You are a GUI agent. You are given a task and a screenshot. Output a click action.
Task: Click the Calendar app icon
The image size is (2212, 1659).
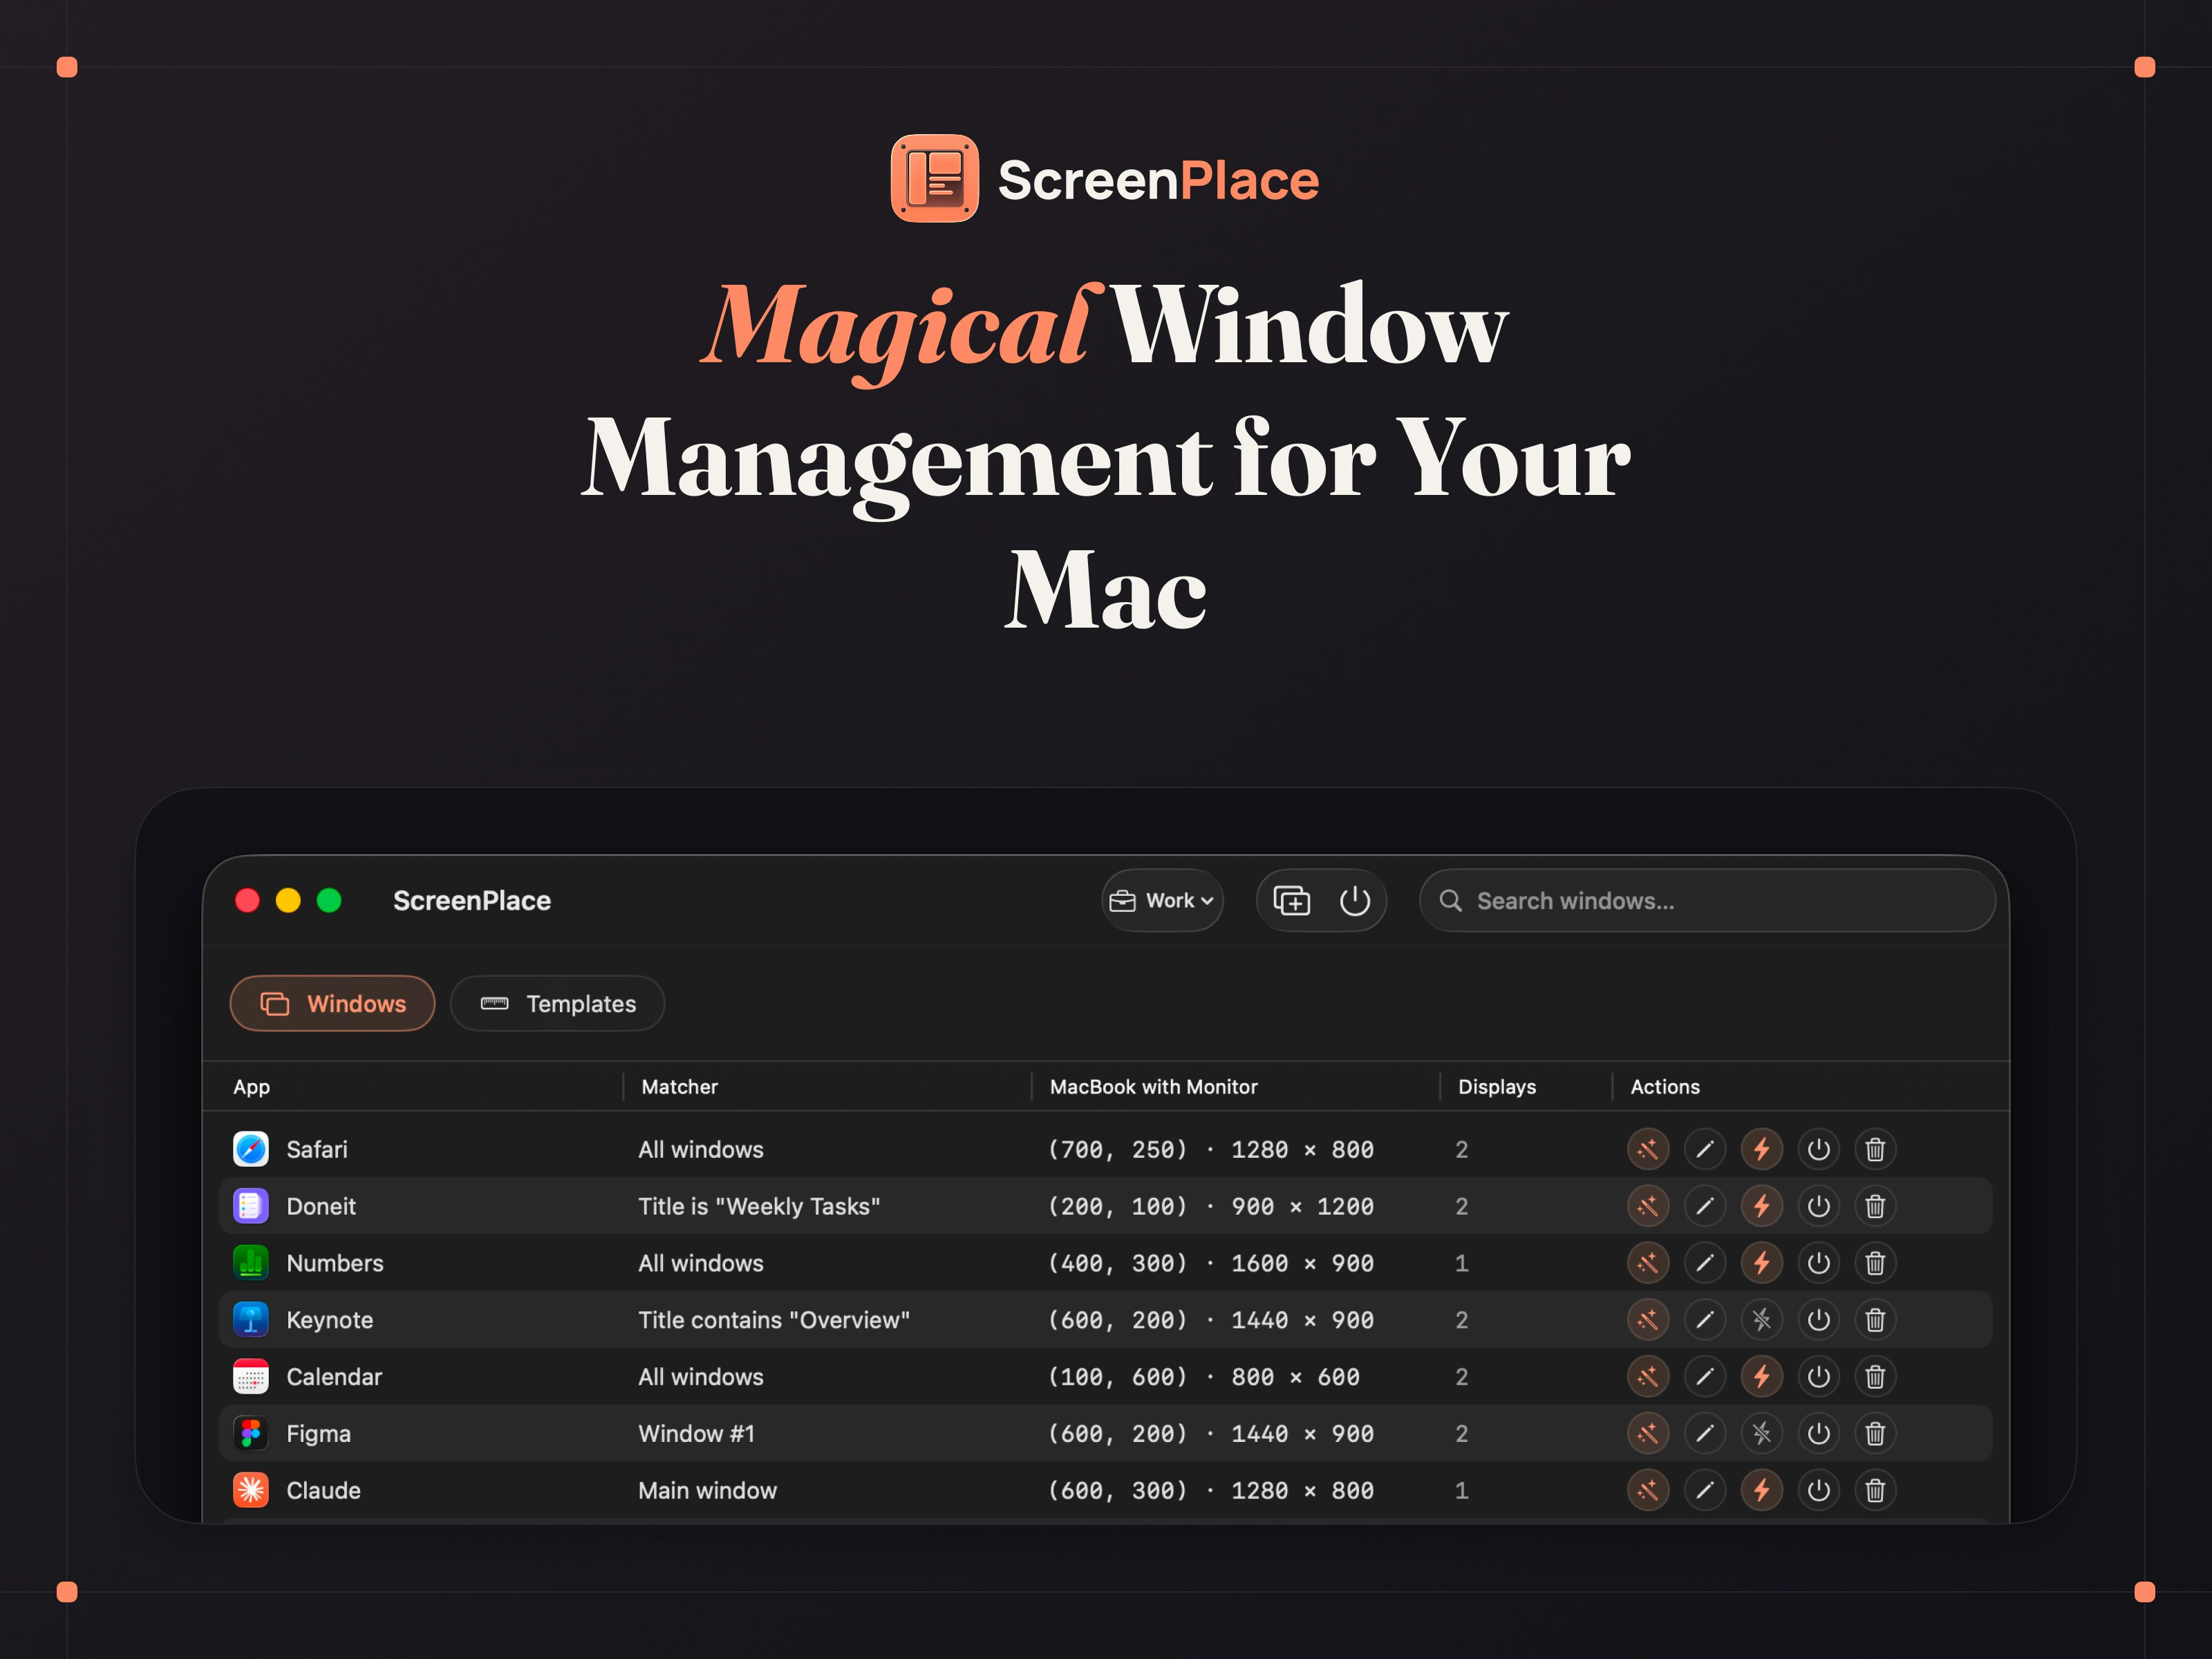click(251, 1377)
